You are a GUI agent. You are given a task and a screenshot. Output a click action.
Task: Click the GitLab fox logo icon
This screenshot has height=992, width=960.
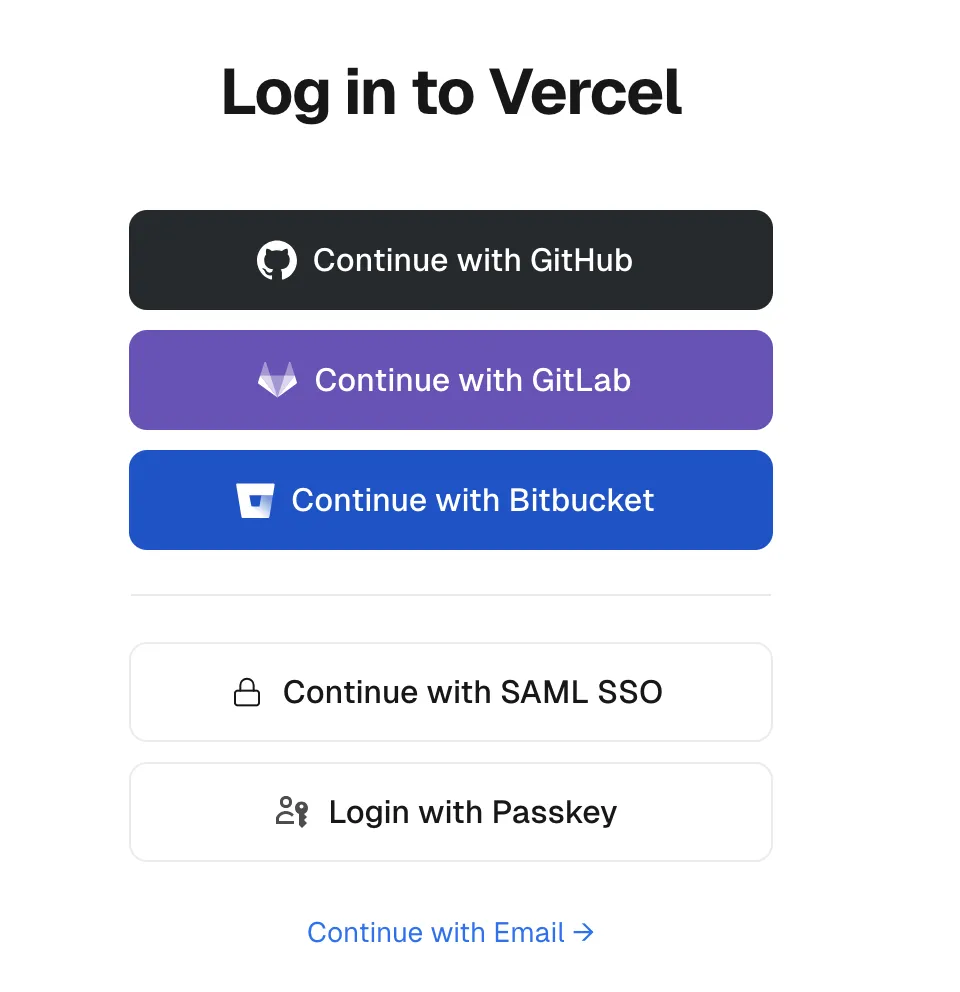click(277, 380)
